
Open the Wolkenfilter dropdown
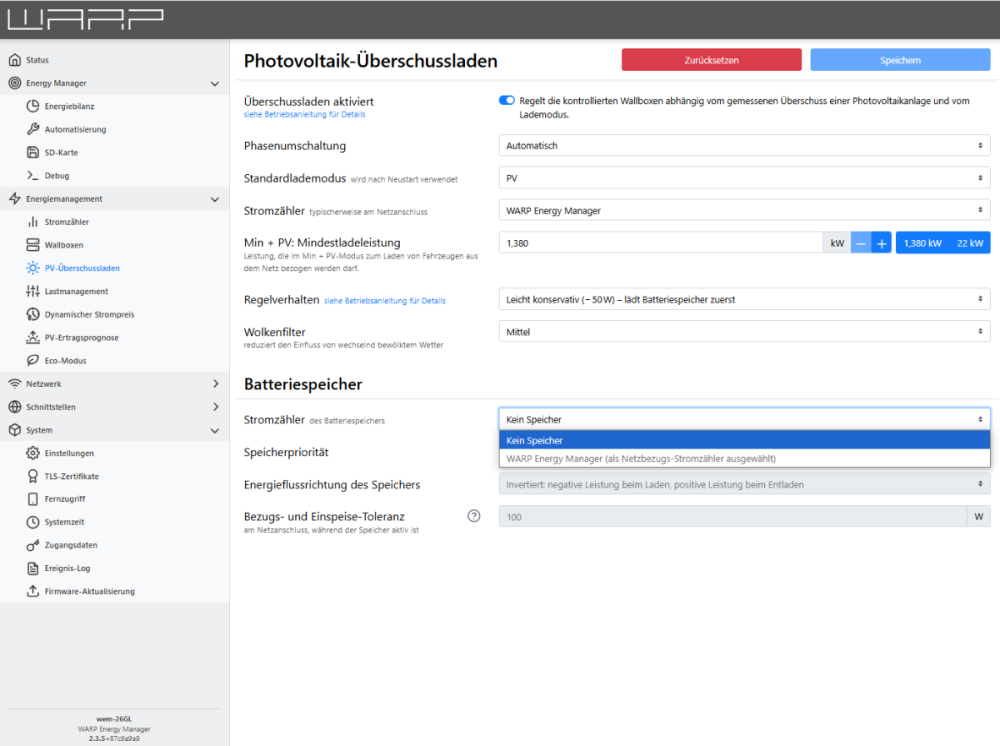coord(744,332)
